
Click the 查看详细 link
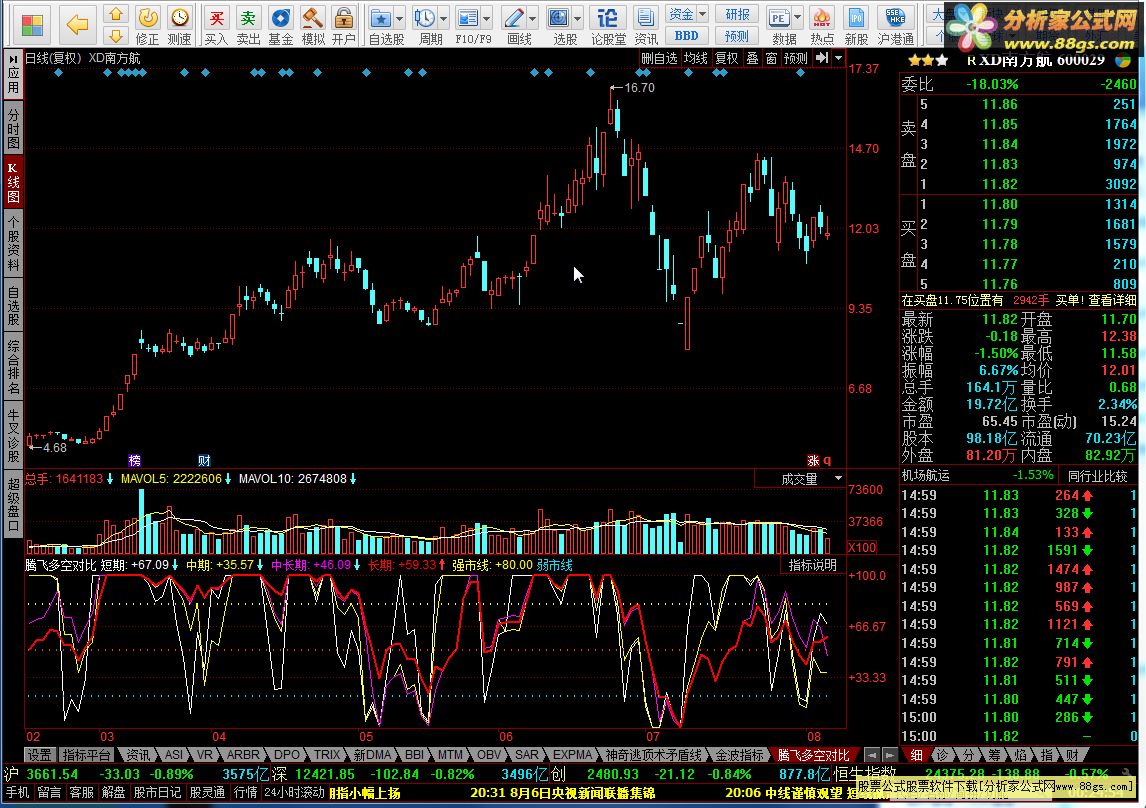pyautogui.click(x=1112, y=300)
